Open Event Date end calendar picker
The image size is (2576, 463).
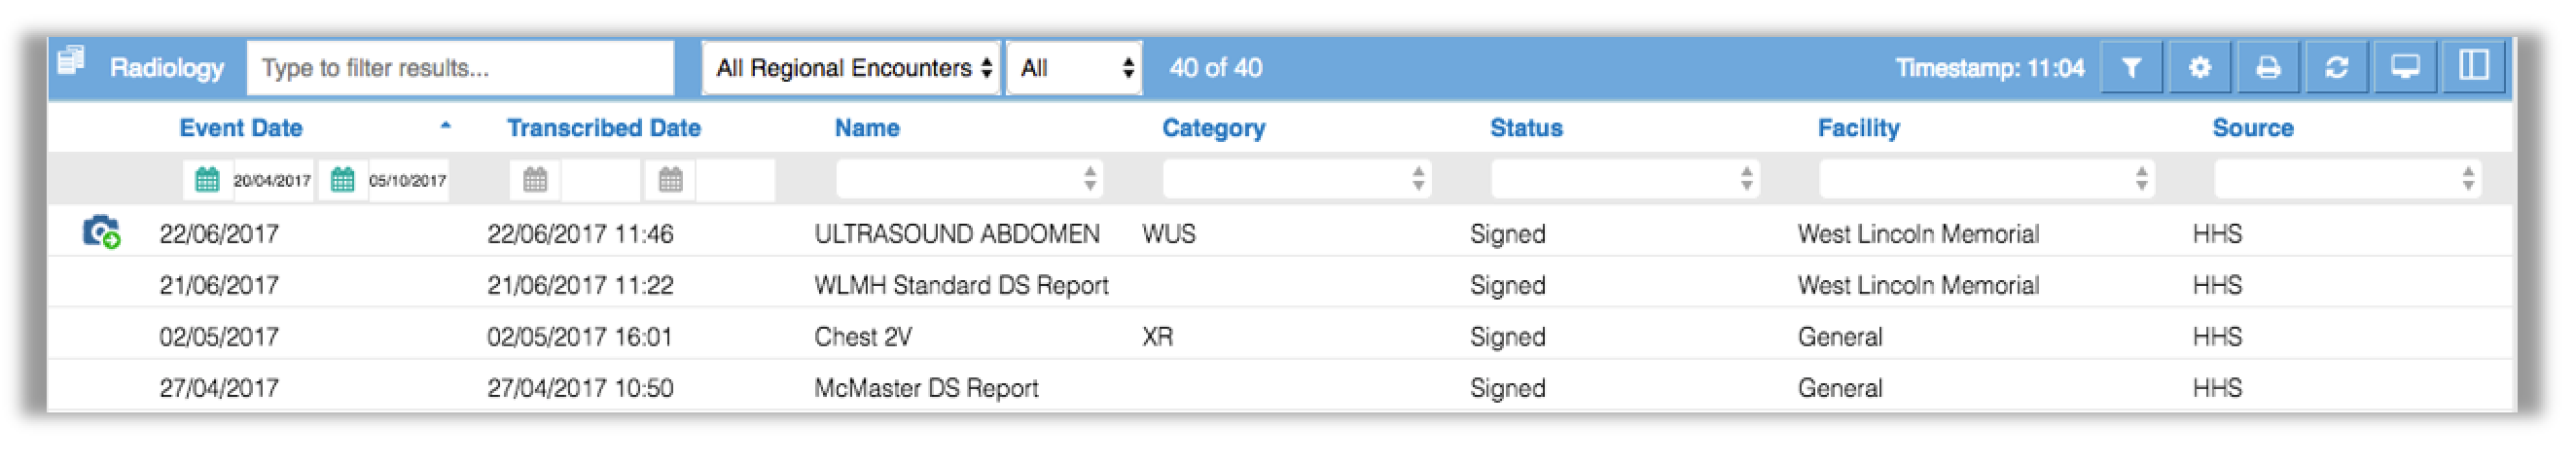click(x=343, y=180)
